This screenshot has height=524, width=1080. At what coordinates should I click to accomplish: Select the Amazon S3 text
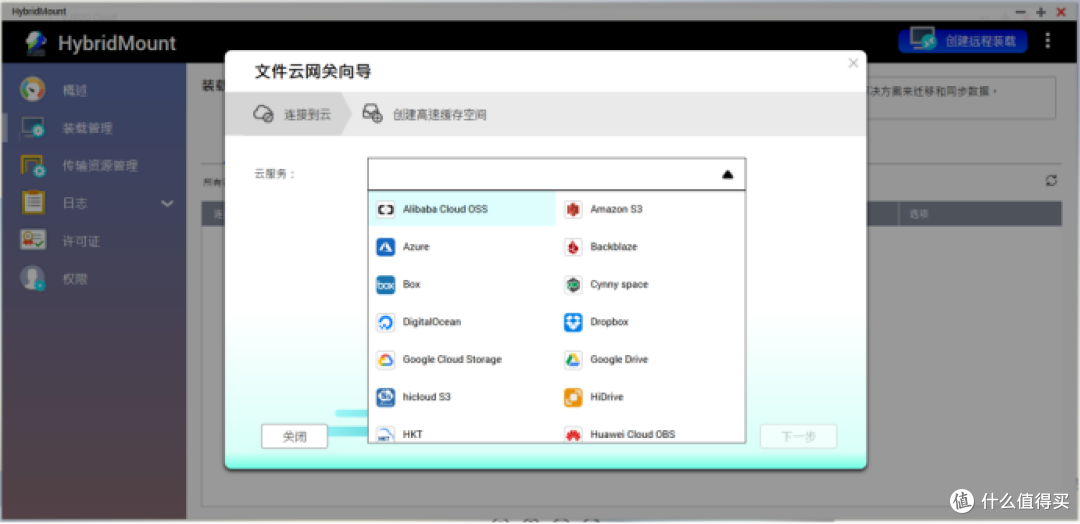[616, 209]
